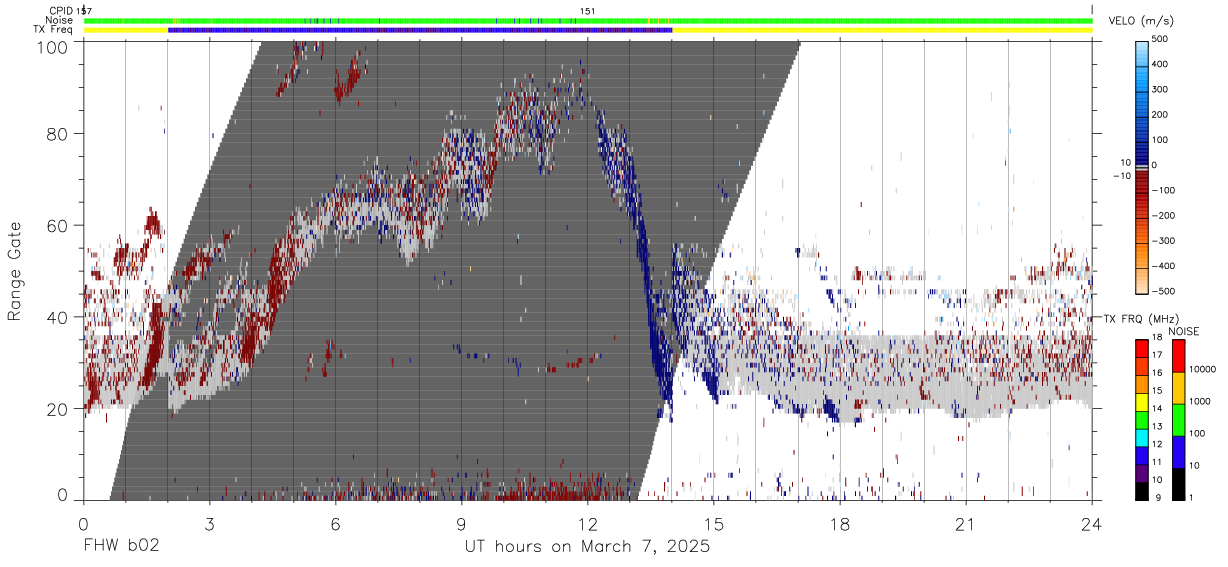
Task: Click the '500' velocity scale value
Action: [1162, 39]
